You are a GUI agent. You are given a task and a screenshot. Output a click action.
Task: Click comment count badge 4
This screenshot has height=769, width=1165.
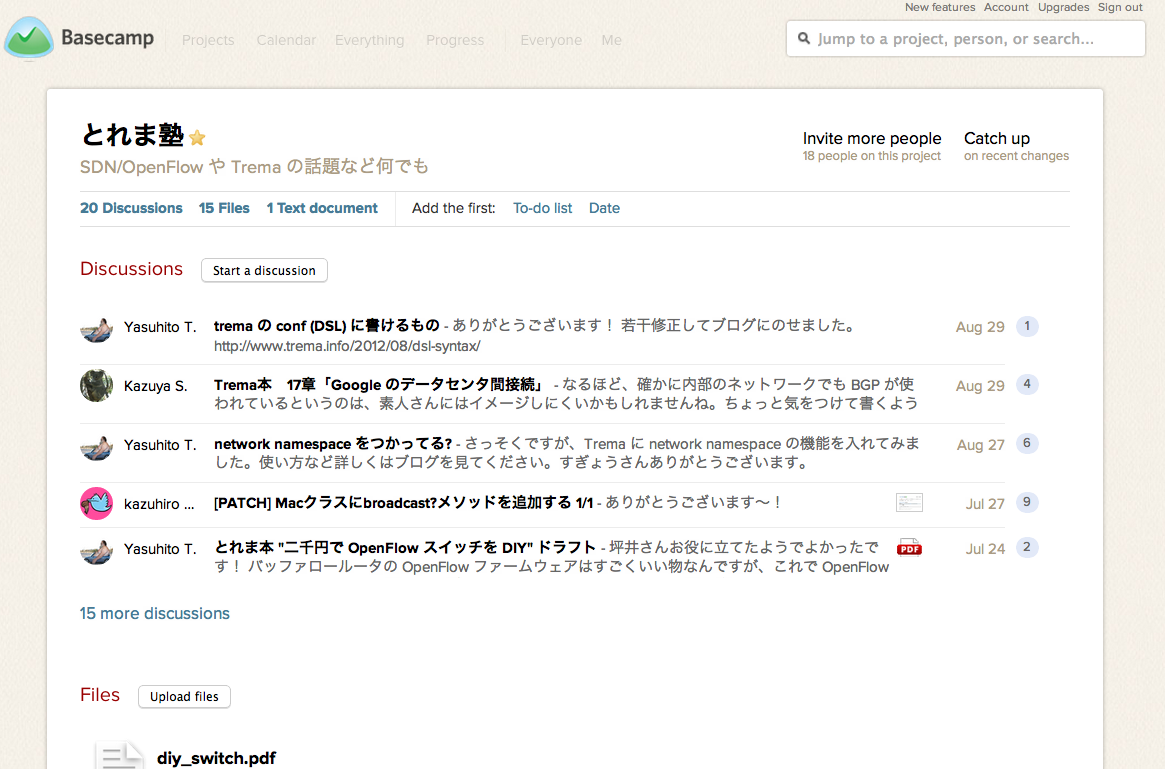click(x=1027, y=384)
